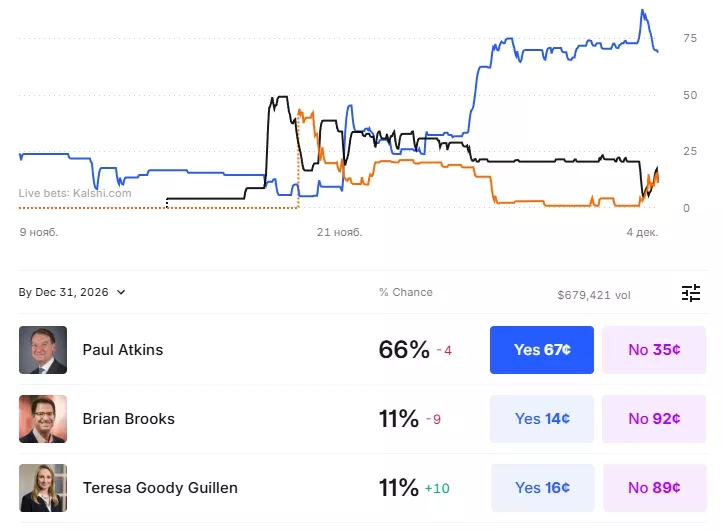
Task: Buy Yes 16¢ for Teresa Goody Guillen
Action: [541, 488]
